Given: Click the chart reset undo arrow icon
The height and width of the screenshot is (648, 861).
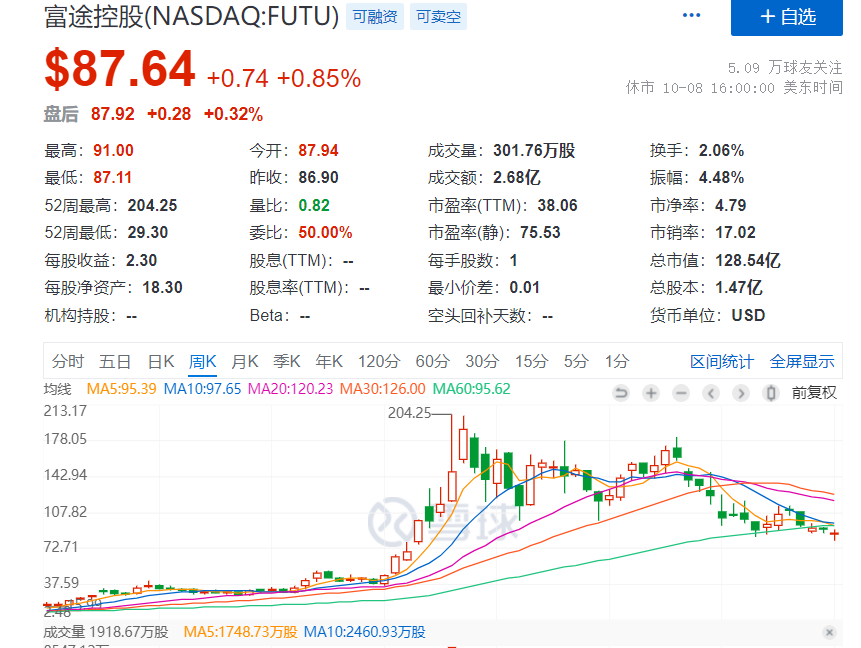Looking at the screenshot, I should click(621, 393).
